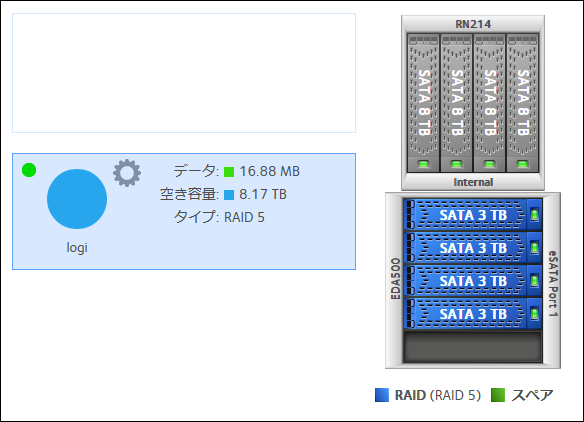Image resolution: width=584 pixels, height=422 pixels.
Task: Select the second SATA 3 TB disk in EDA500
Action: (473, 248)
